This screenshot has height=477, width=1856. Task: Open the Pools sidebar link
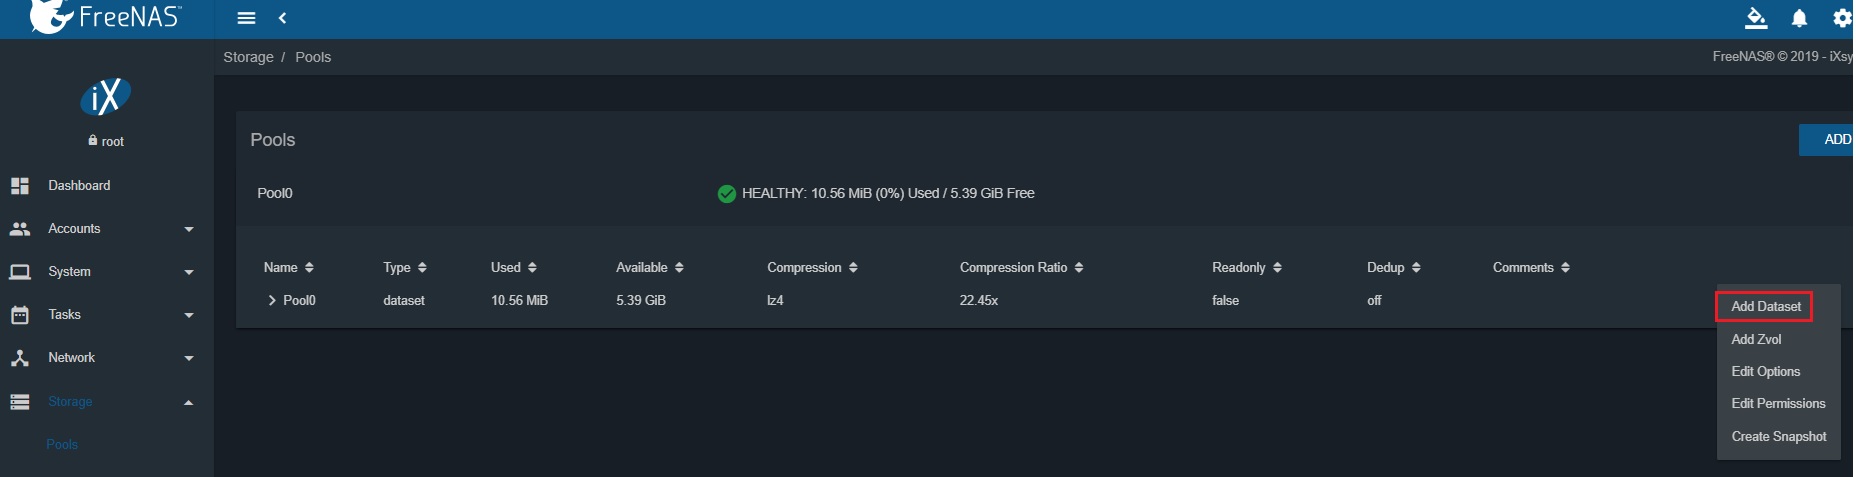[62, 445]
